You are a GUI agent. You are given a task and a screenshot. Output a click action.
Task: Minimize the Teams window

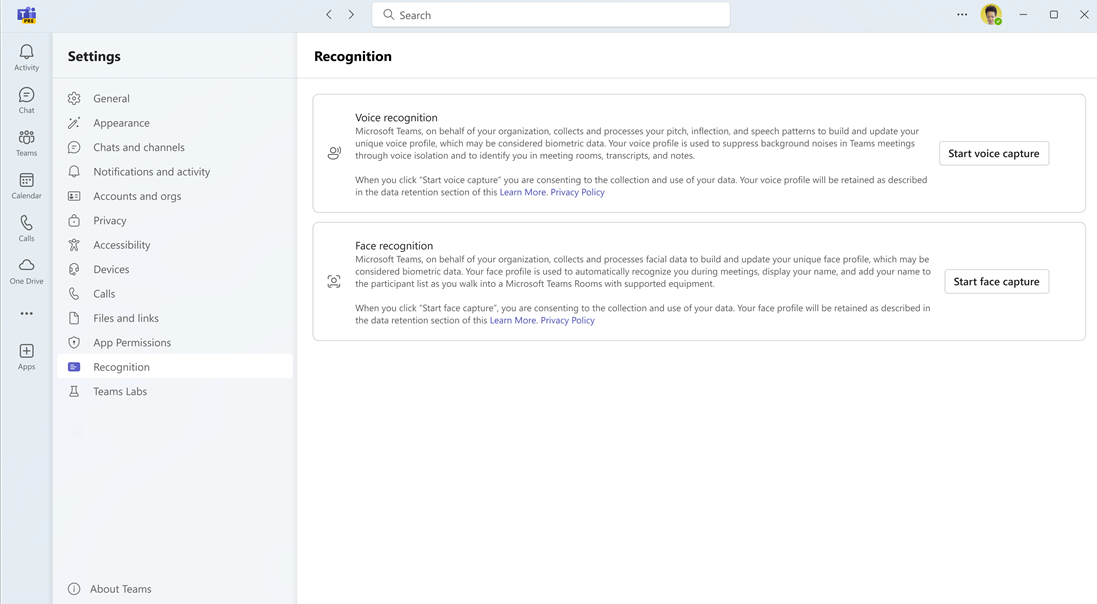pos(1023,15)
